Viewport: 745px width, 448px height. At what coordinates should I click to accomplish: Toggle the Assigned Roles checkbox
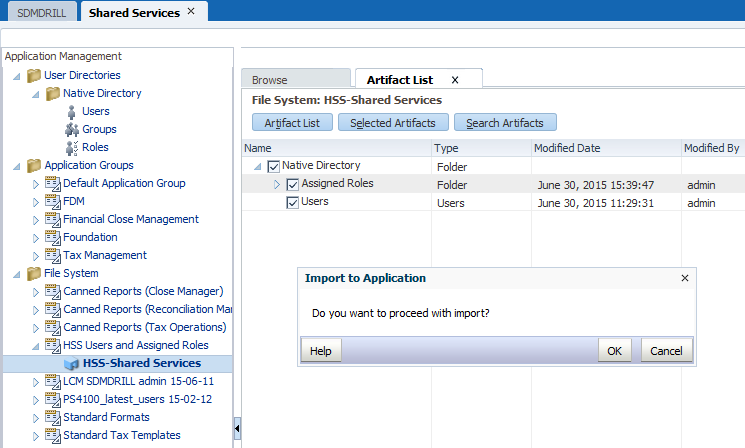[293, 184]
